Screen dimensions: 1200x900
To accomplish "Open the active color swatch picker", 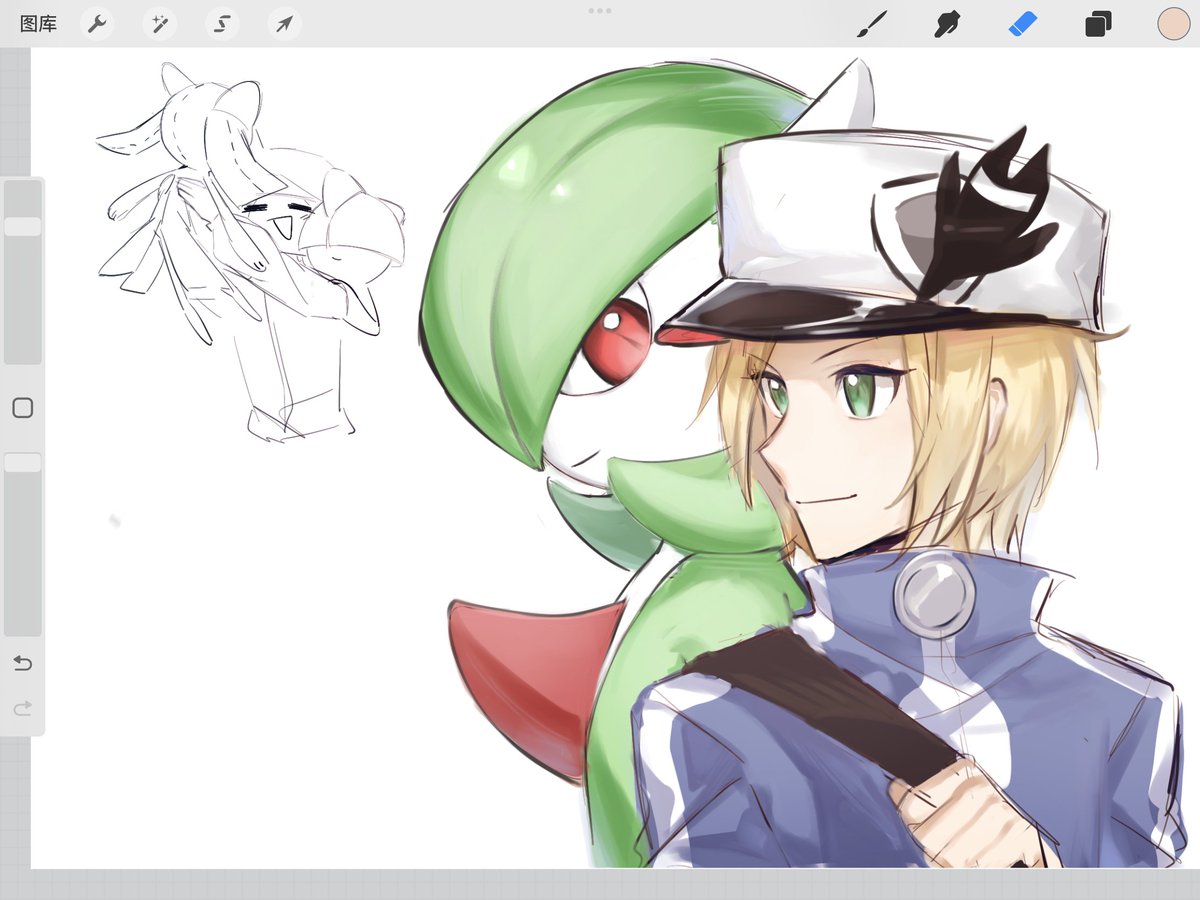I will pyautogui.click(x=1173, y=24).
